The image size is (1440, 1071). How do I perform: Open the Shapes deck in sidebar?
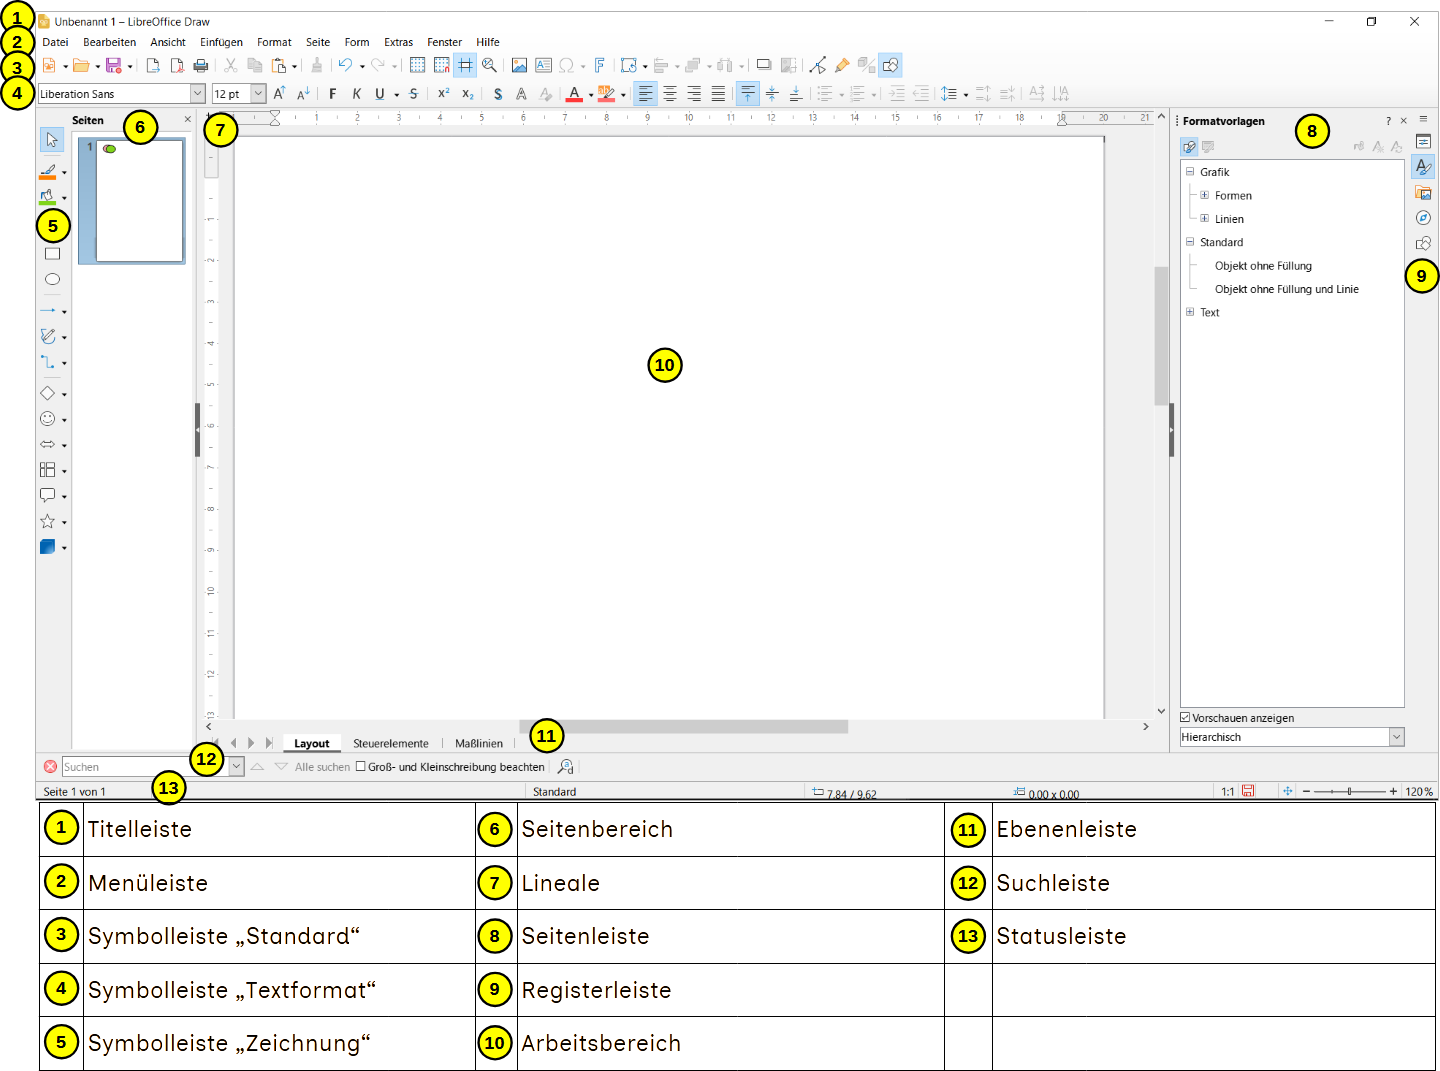point(1423,244)
